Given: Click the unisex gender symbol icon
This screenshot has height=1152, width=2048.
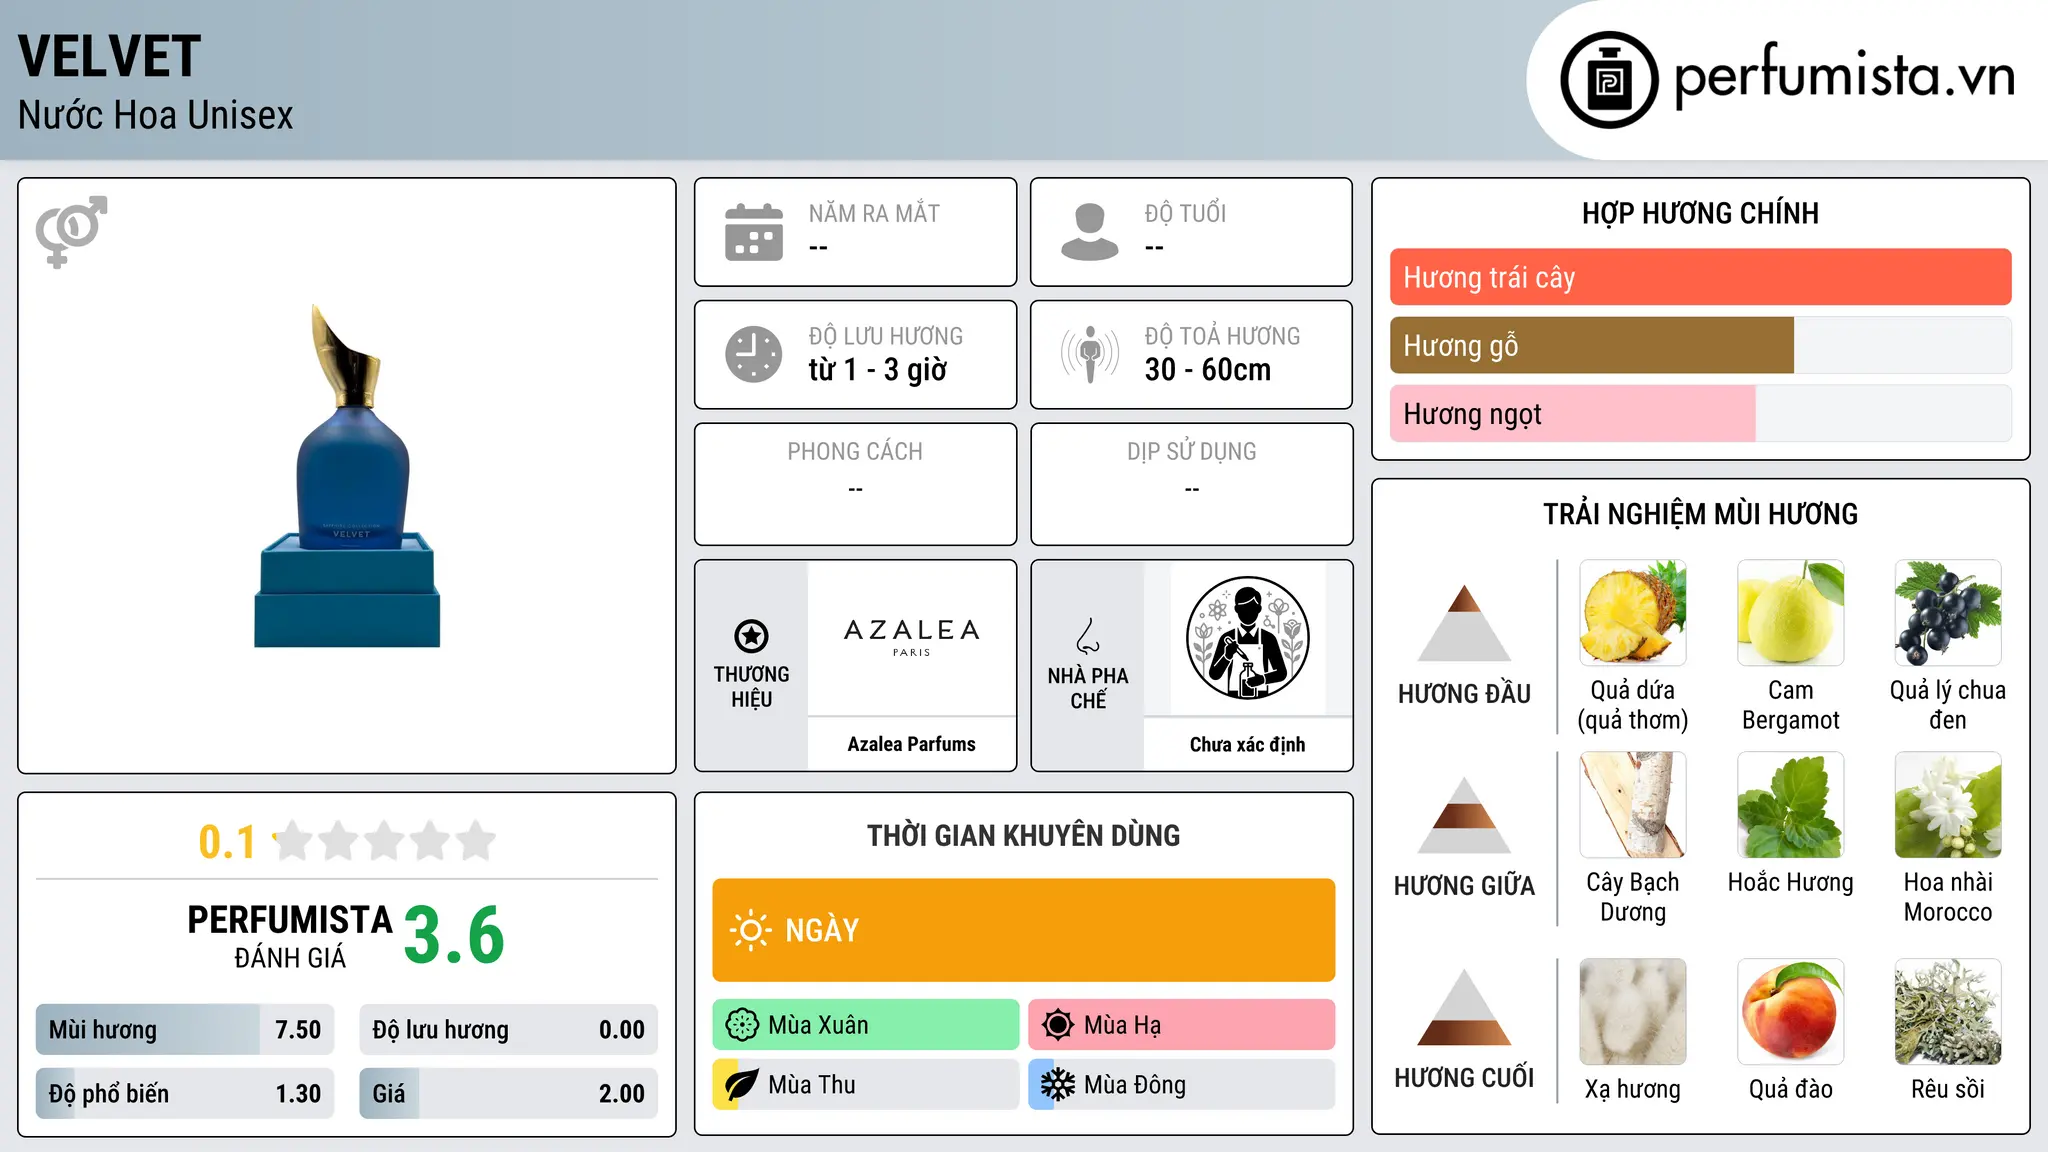Looking at the screenshot, I should click(x=71, y=231).
